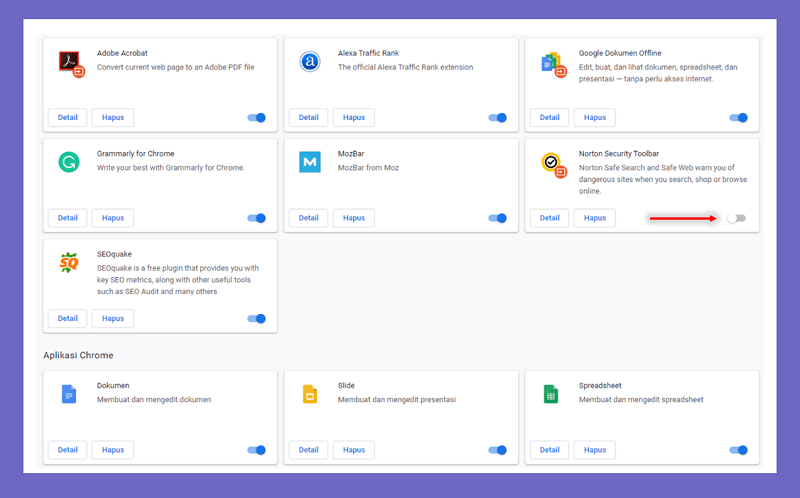This screenshot has width=800, height=498.
Task: Open Detail for Dokumen app
Action: pos(67,450)
